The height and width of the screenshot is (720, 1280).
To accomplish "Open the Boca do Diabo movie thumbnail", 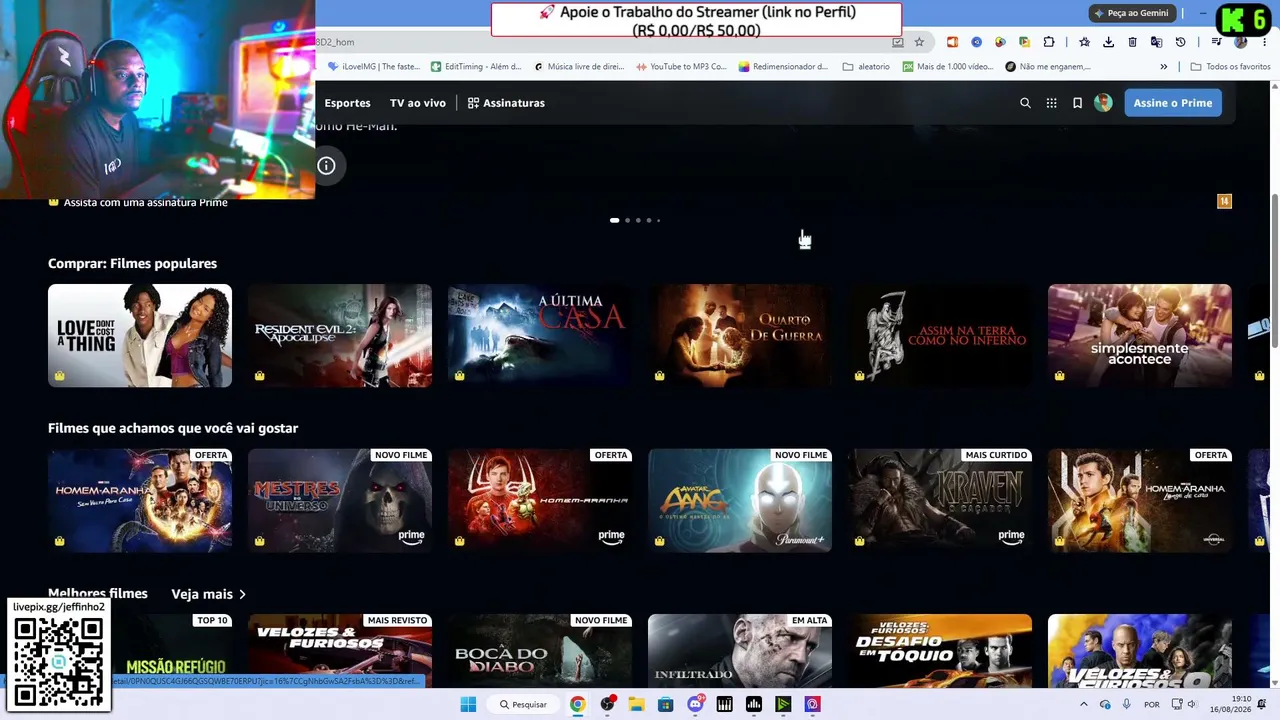I will coord(540,651).
